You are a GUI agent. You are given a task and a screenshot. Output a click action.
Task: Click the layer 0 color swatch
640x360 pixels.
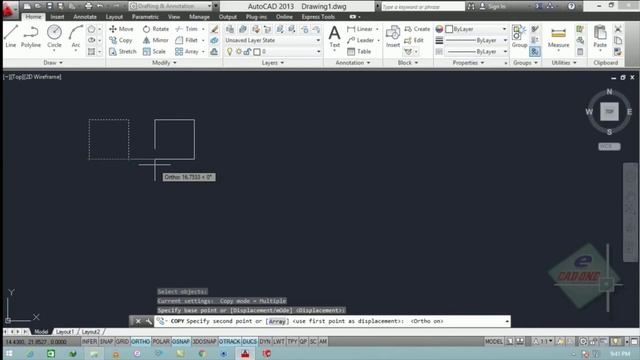coord(257,52)
